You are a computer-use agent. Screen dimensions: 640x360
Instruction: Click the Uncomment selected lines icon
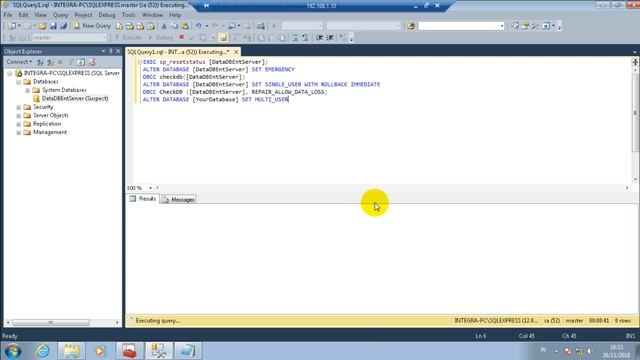305,38
